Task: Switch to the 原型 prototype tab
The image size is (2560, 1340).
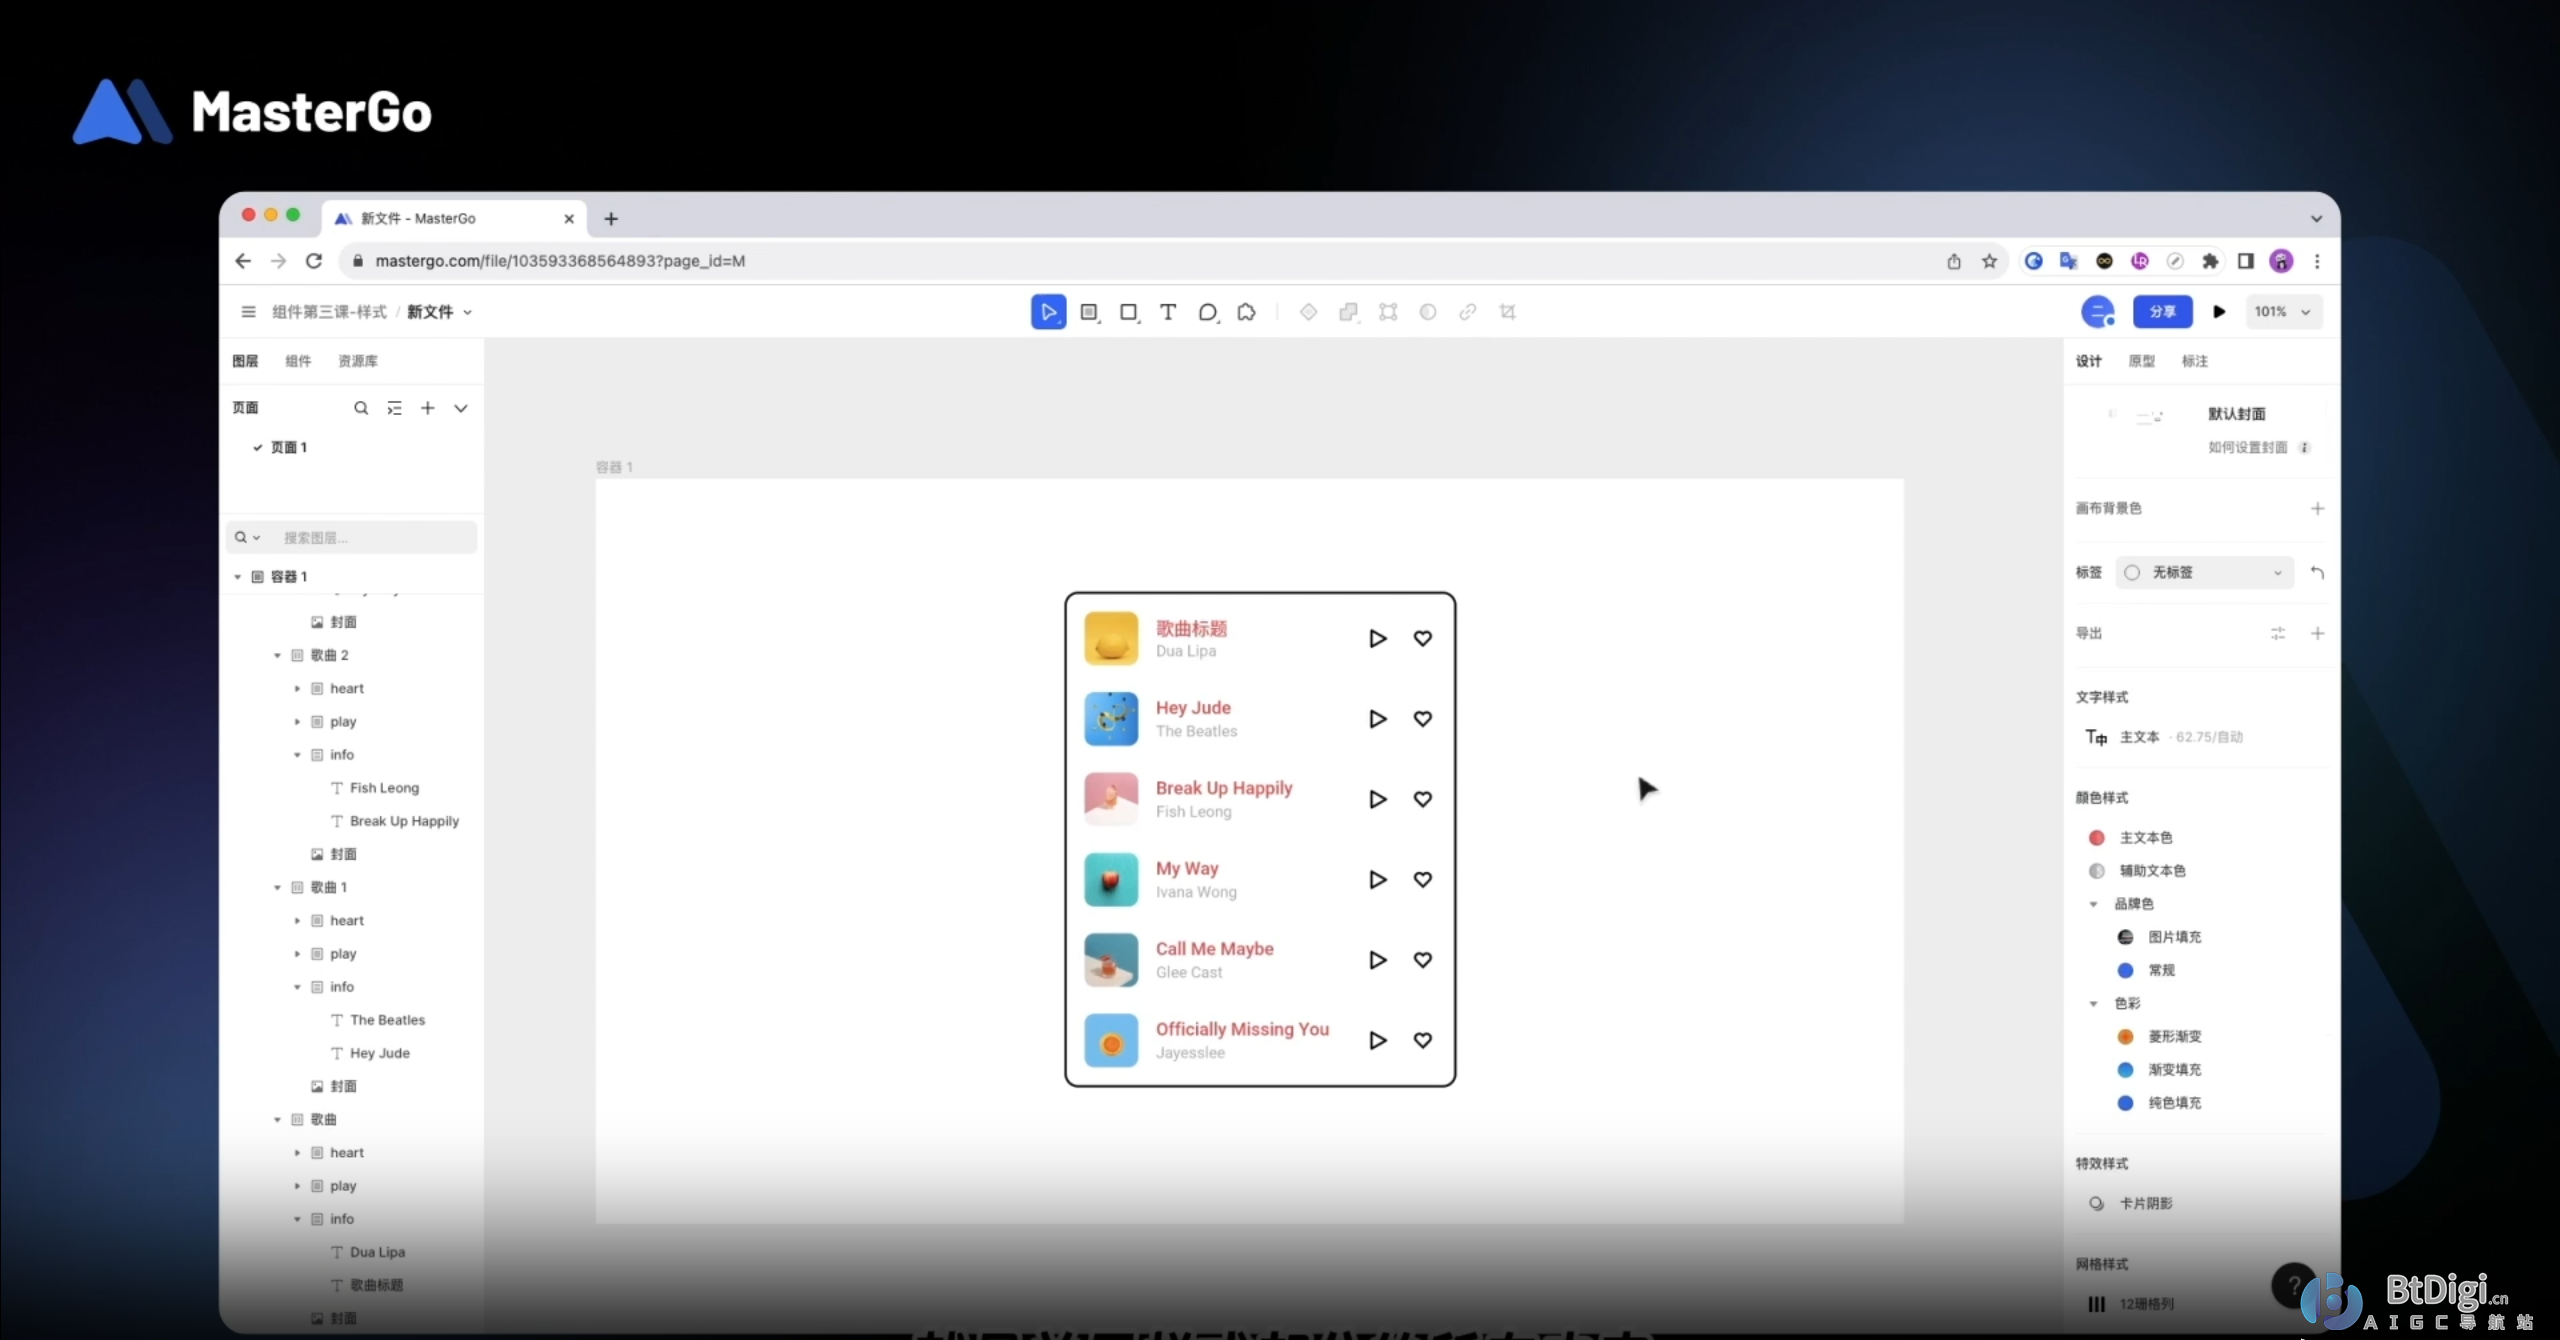Action: [2142, 361]
